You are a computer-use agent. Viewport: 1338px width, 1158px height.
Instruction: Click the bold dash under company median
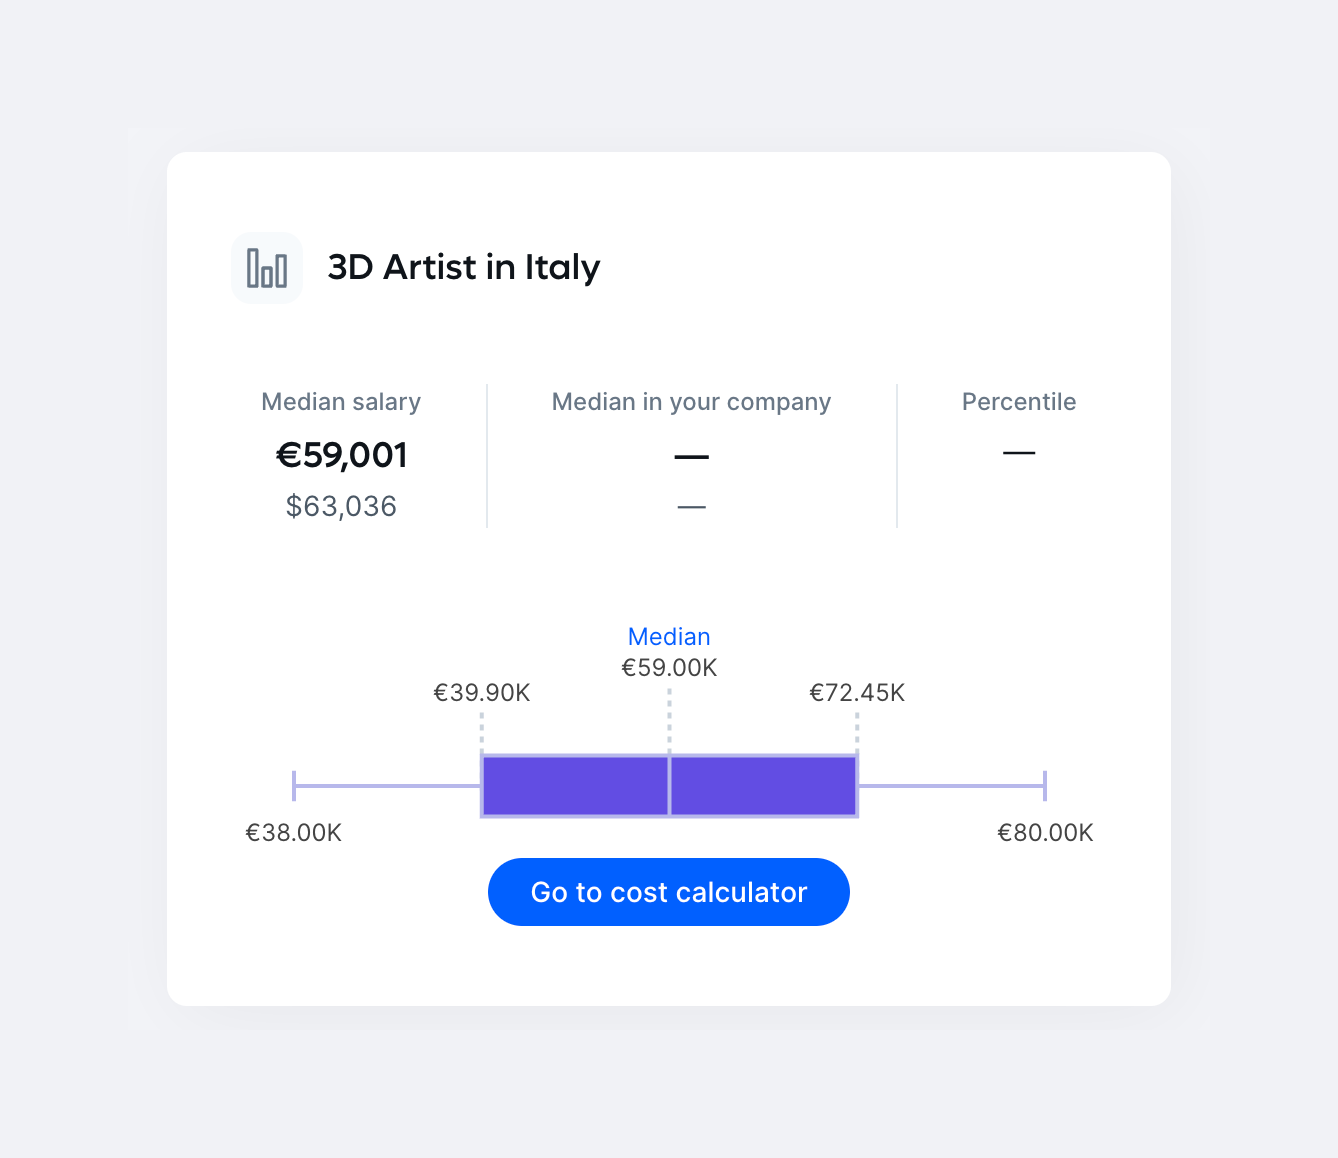point(691,457)
